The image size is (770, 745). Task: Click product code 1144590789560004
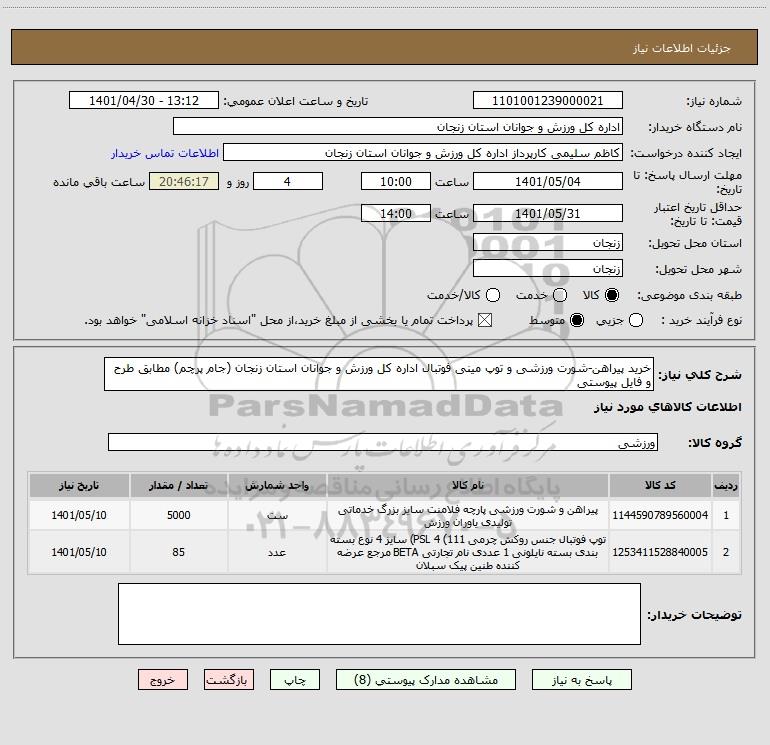(660, 515)
